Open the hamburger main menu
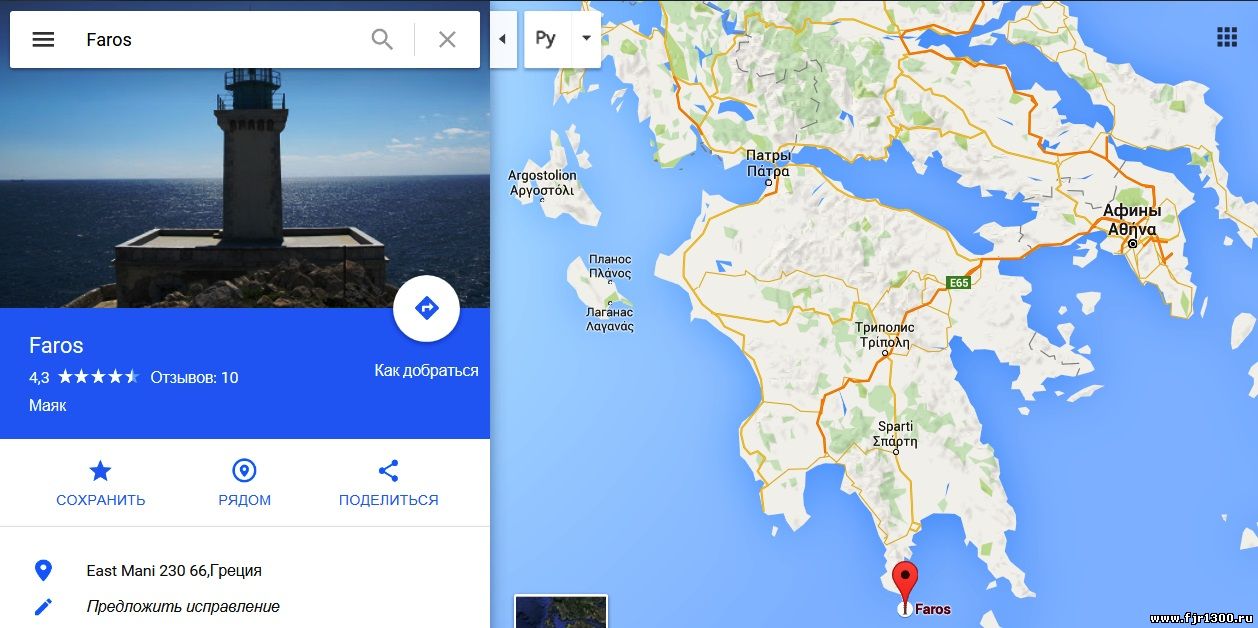 pos(43,39)
